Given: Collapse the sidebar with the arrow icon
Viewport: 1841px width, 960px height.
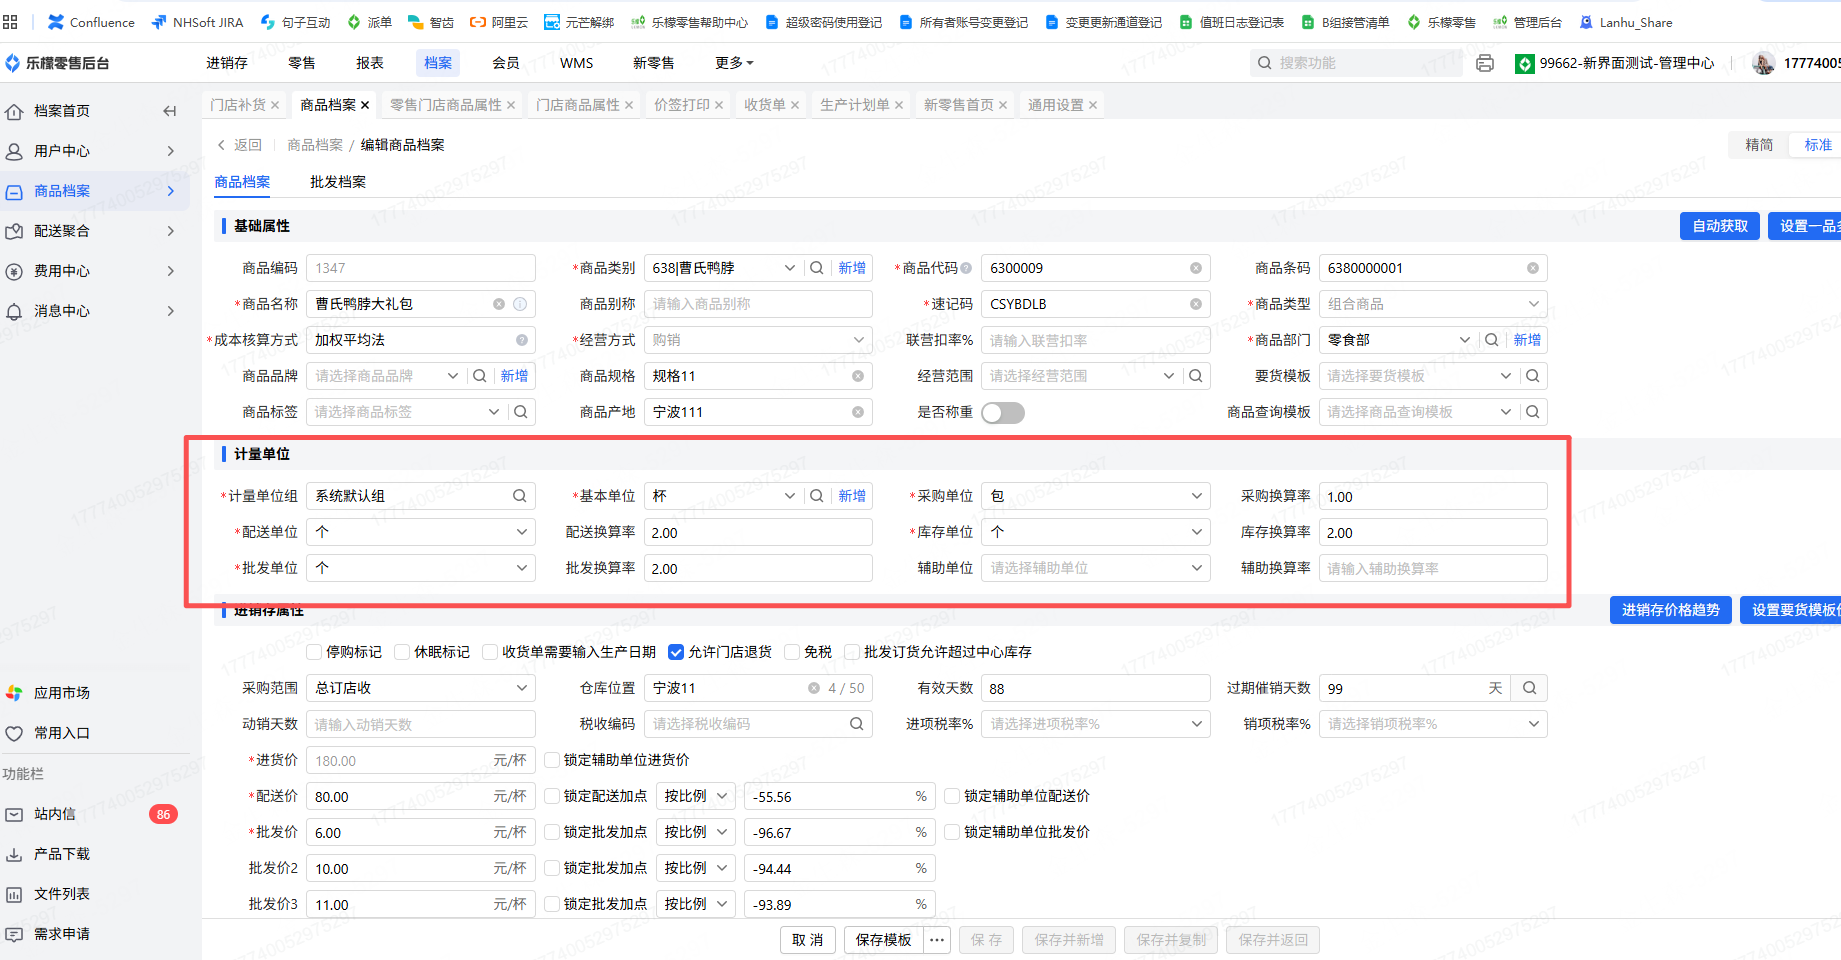Looking at the screenshot, I should 170,111.
